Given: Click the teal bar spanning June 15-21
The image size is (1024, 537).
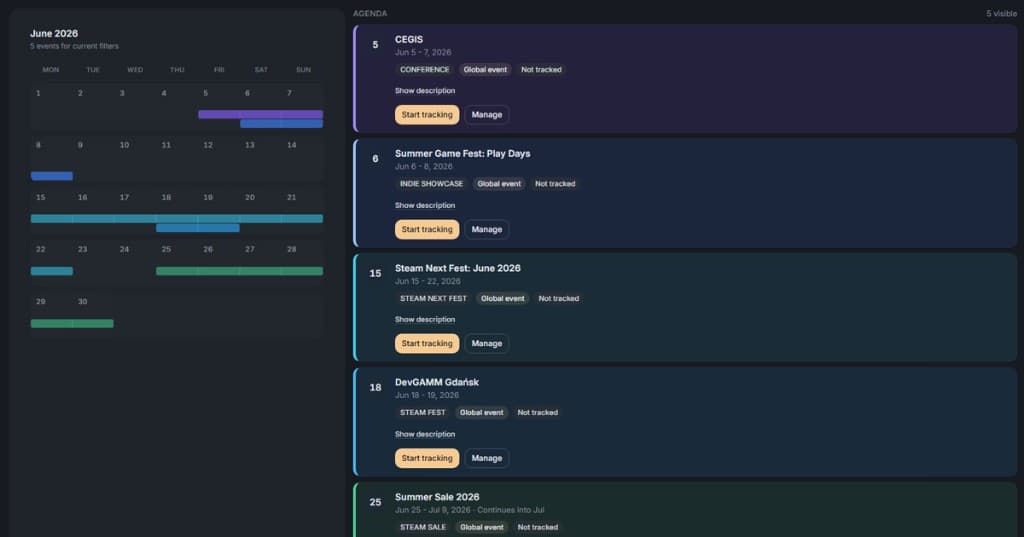Looking at the screenshot, I should click(176, 218).
